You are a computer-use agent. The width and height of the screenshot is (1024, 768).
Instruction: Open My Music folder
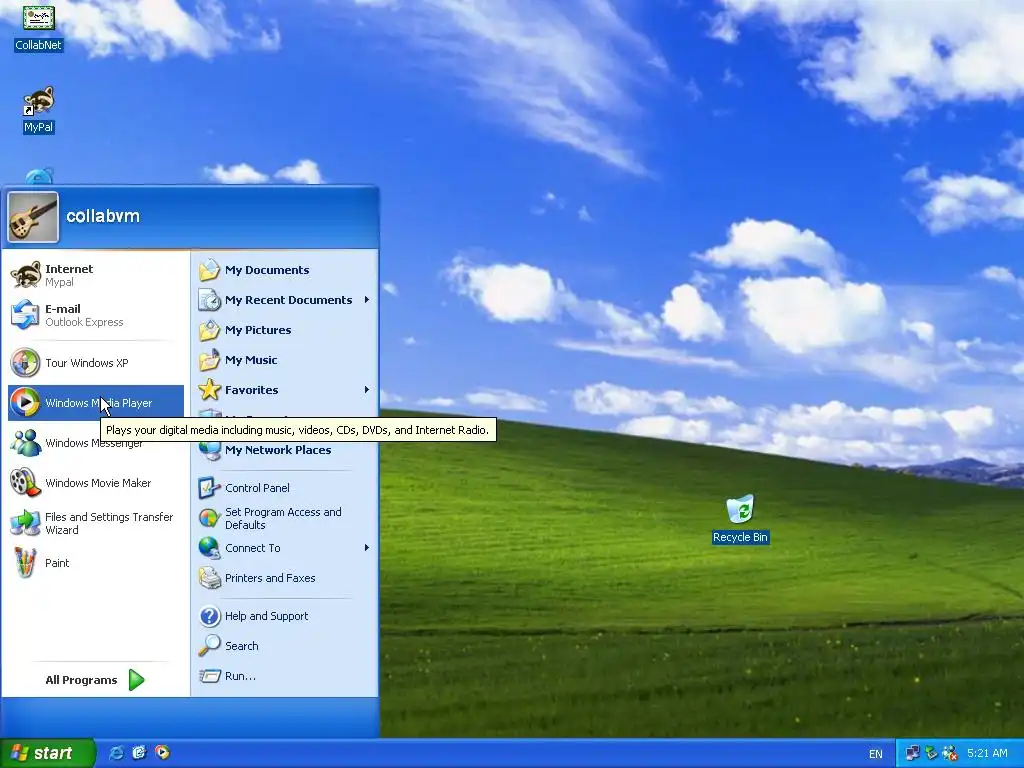pyautogui.click(x=285, y=360)
